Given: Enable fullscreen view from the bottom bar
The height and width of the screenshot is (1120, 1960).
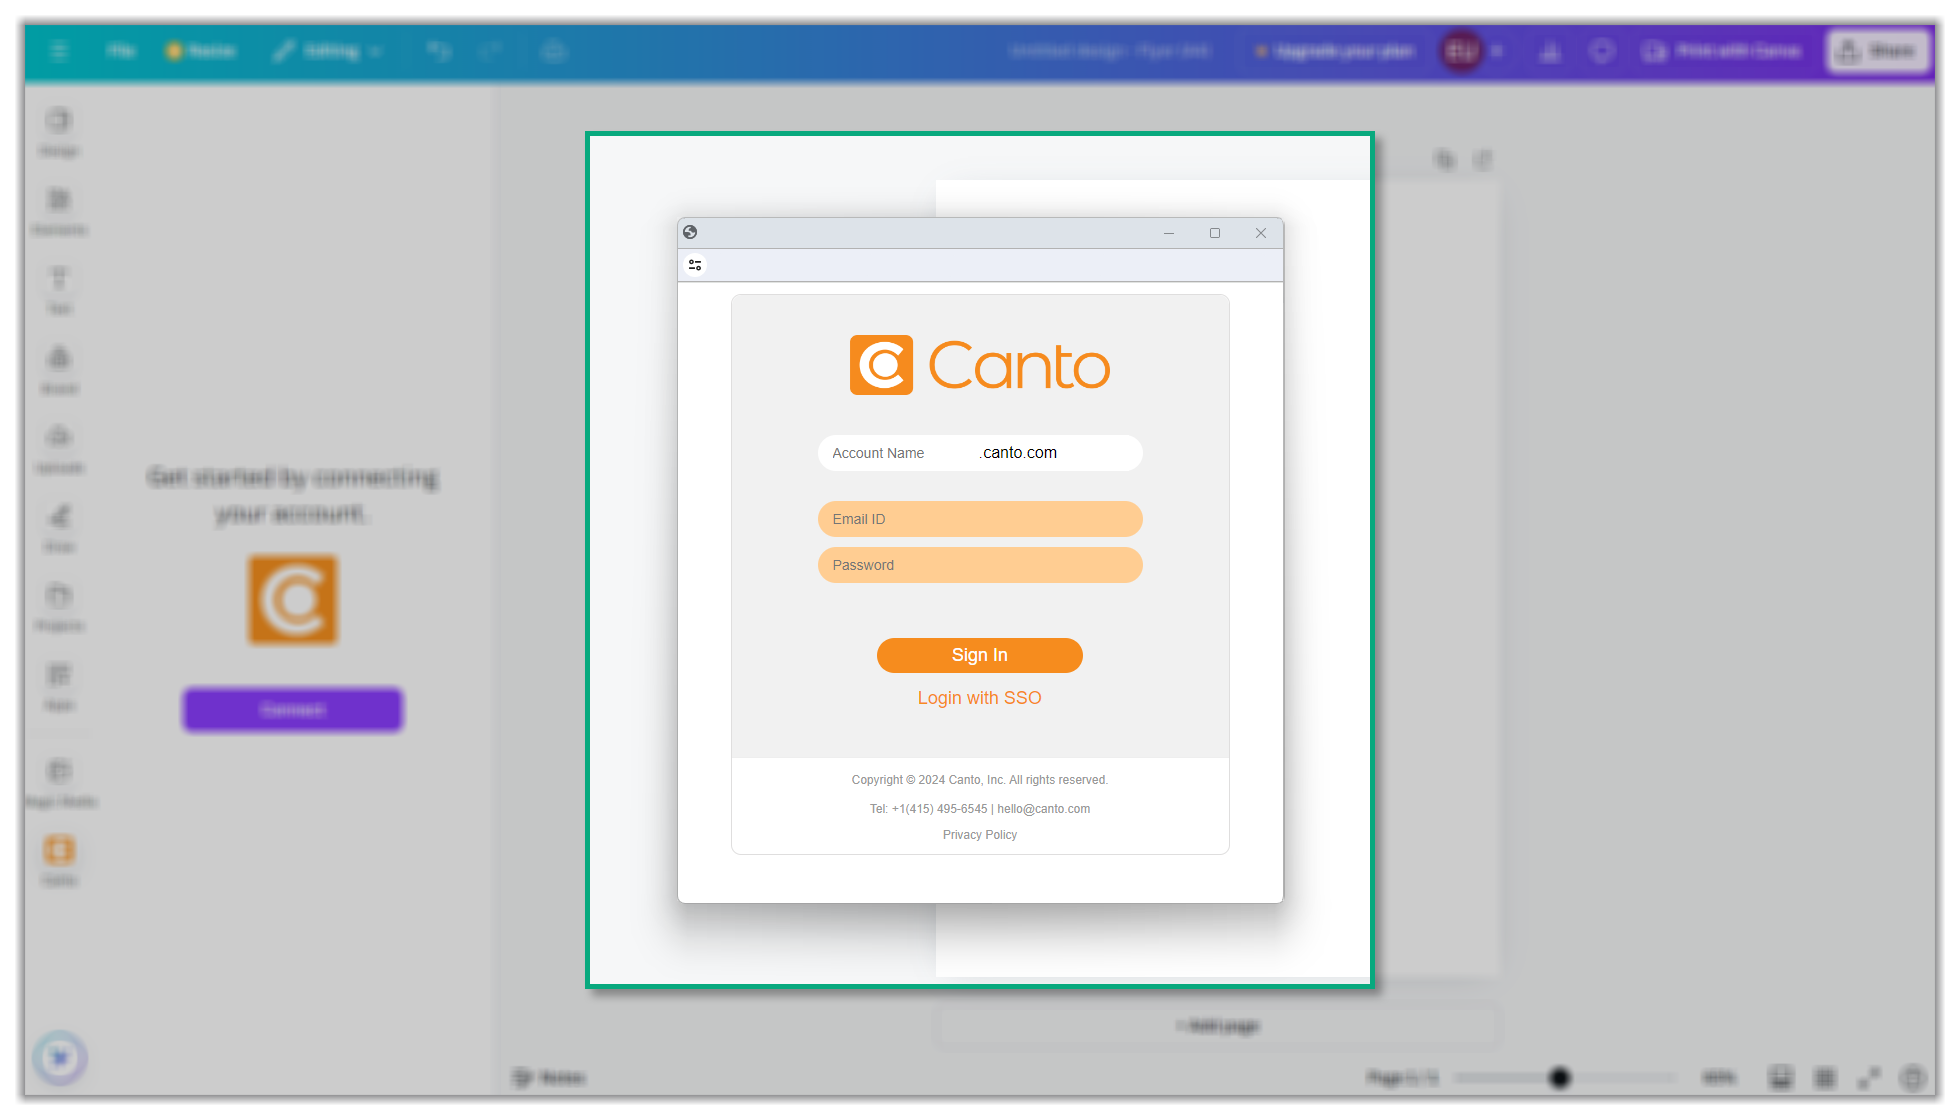Looking at the screenshot, I should click(x=1872, y=1077).
